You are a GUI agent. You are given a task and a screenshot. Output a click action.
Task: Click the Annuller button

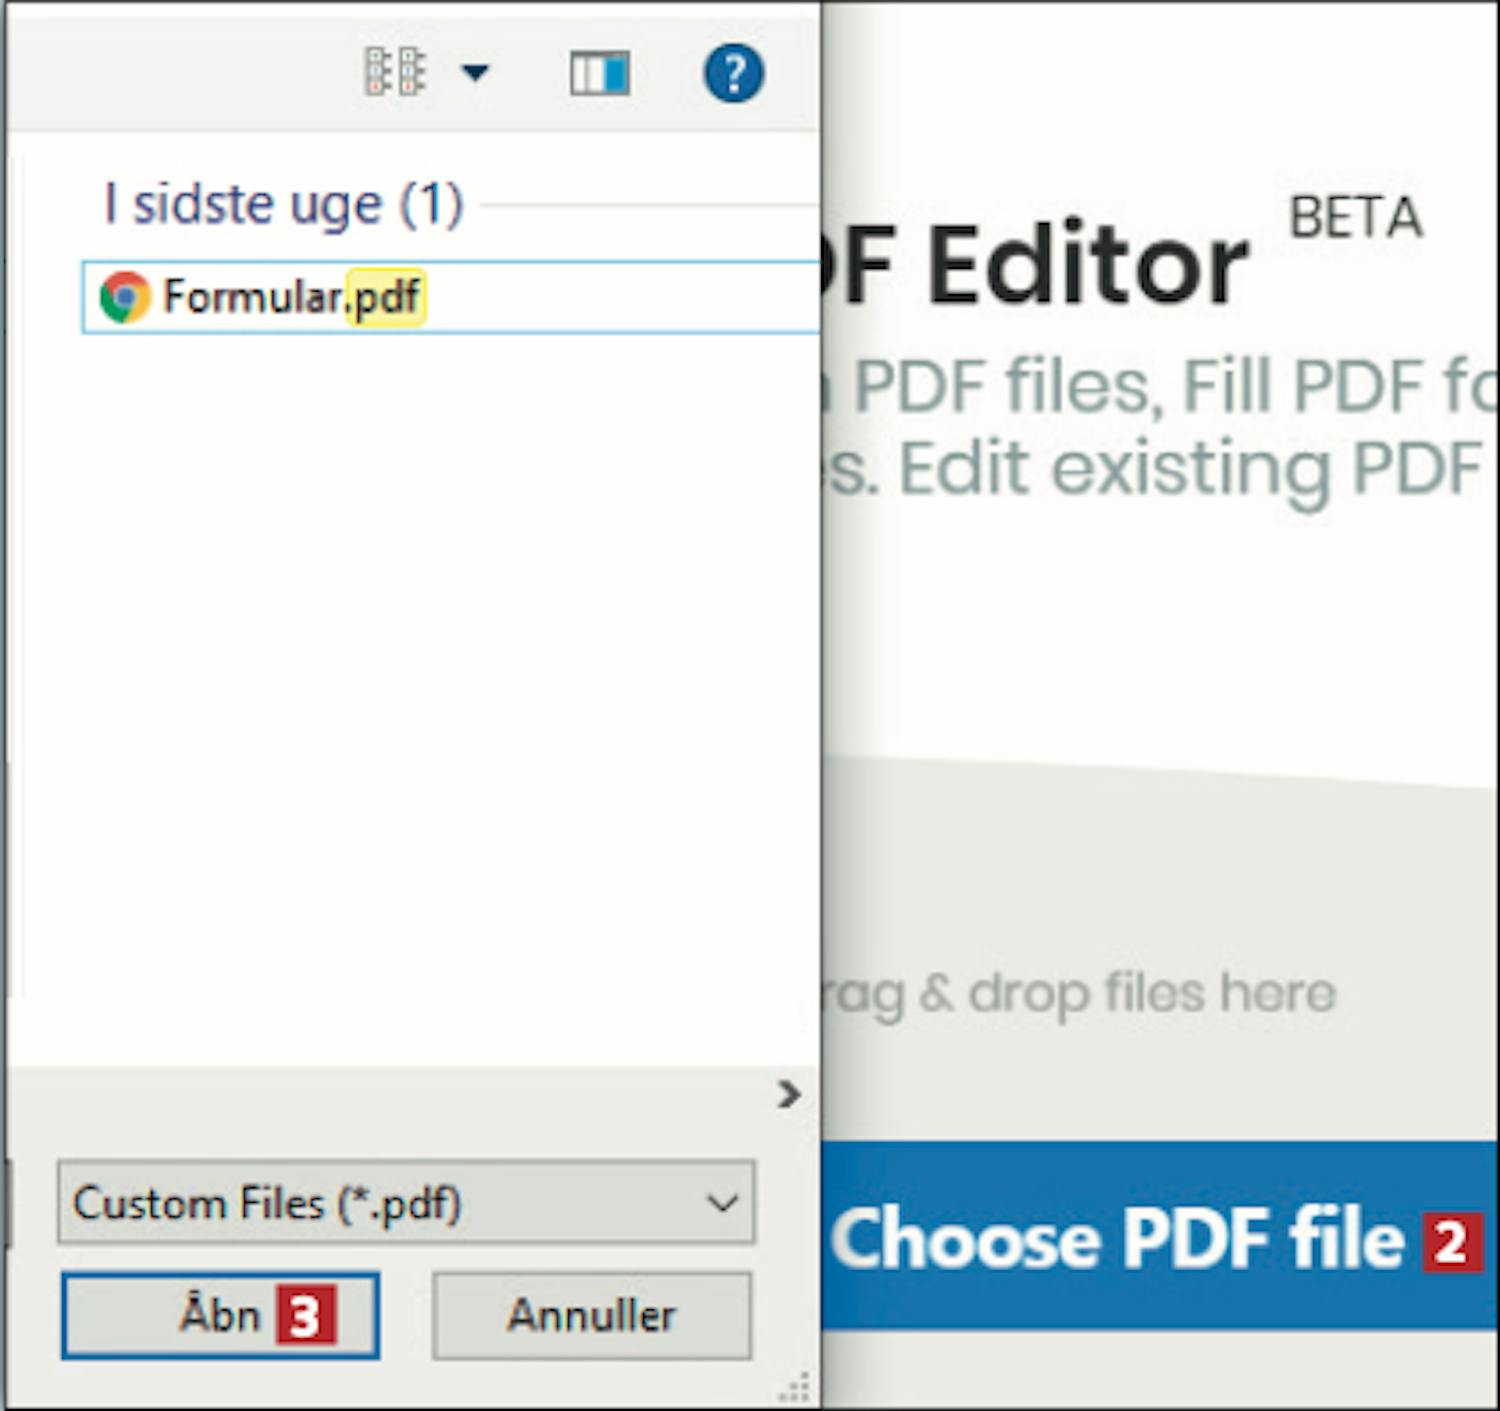pyautogui.click(x=591, y=1315)
